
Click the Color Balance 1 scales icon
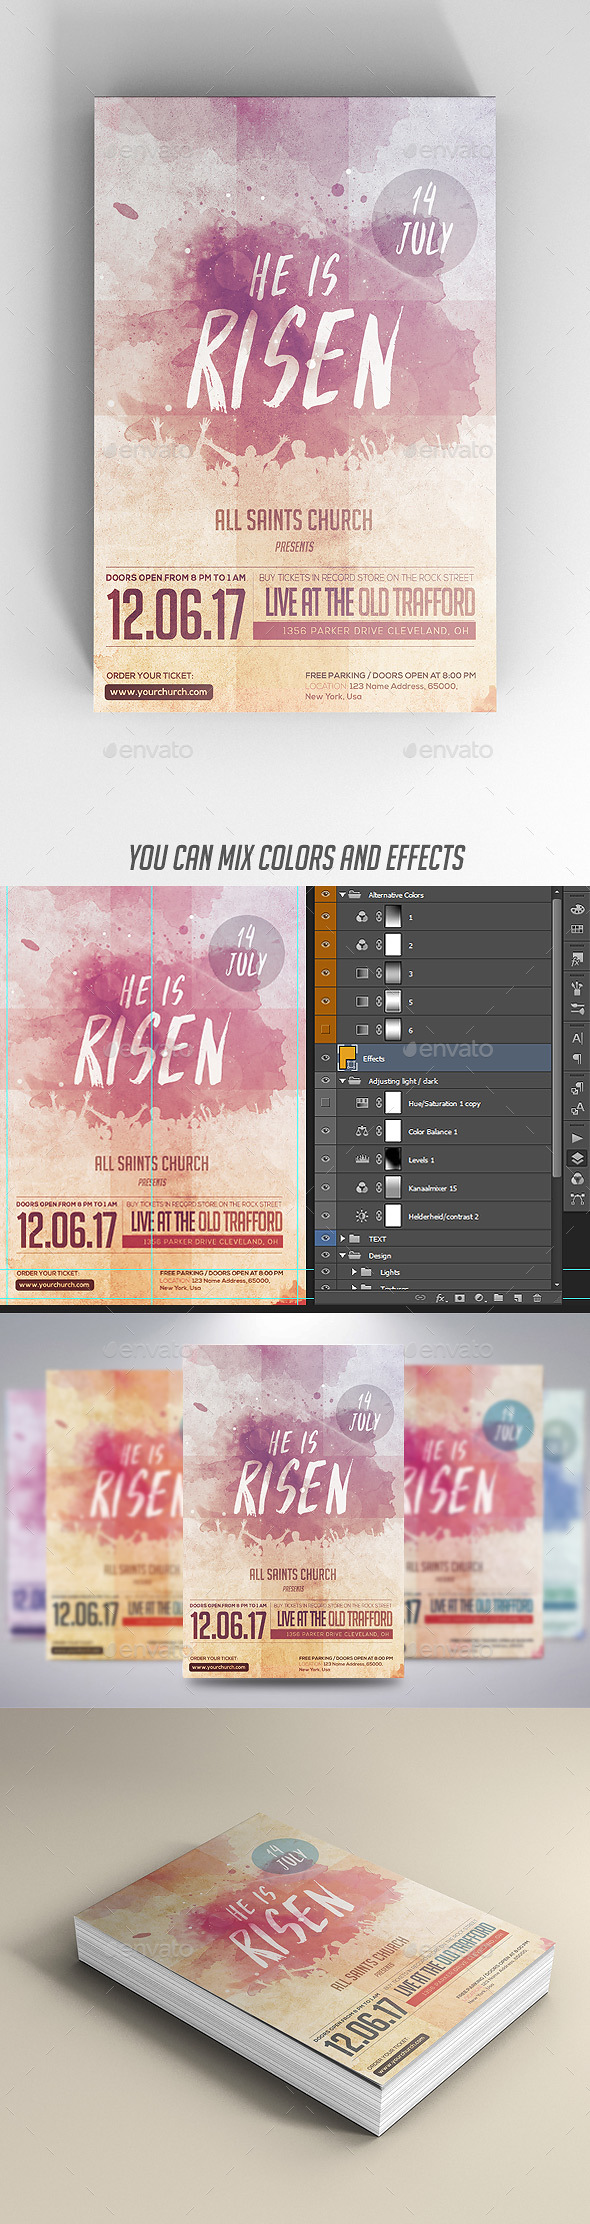[x=362, y=1132]
